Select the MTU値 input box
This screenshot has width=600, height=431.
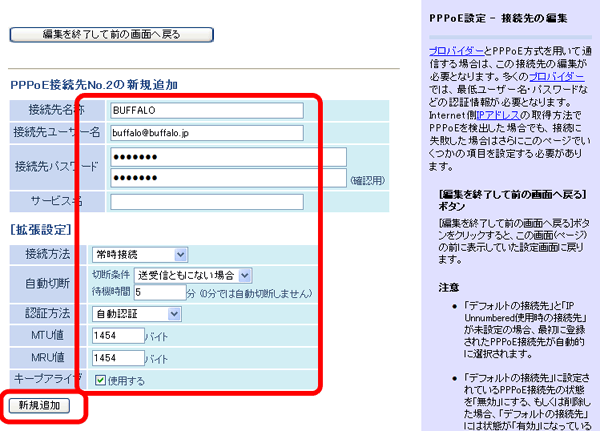(117, 336)
